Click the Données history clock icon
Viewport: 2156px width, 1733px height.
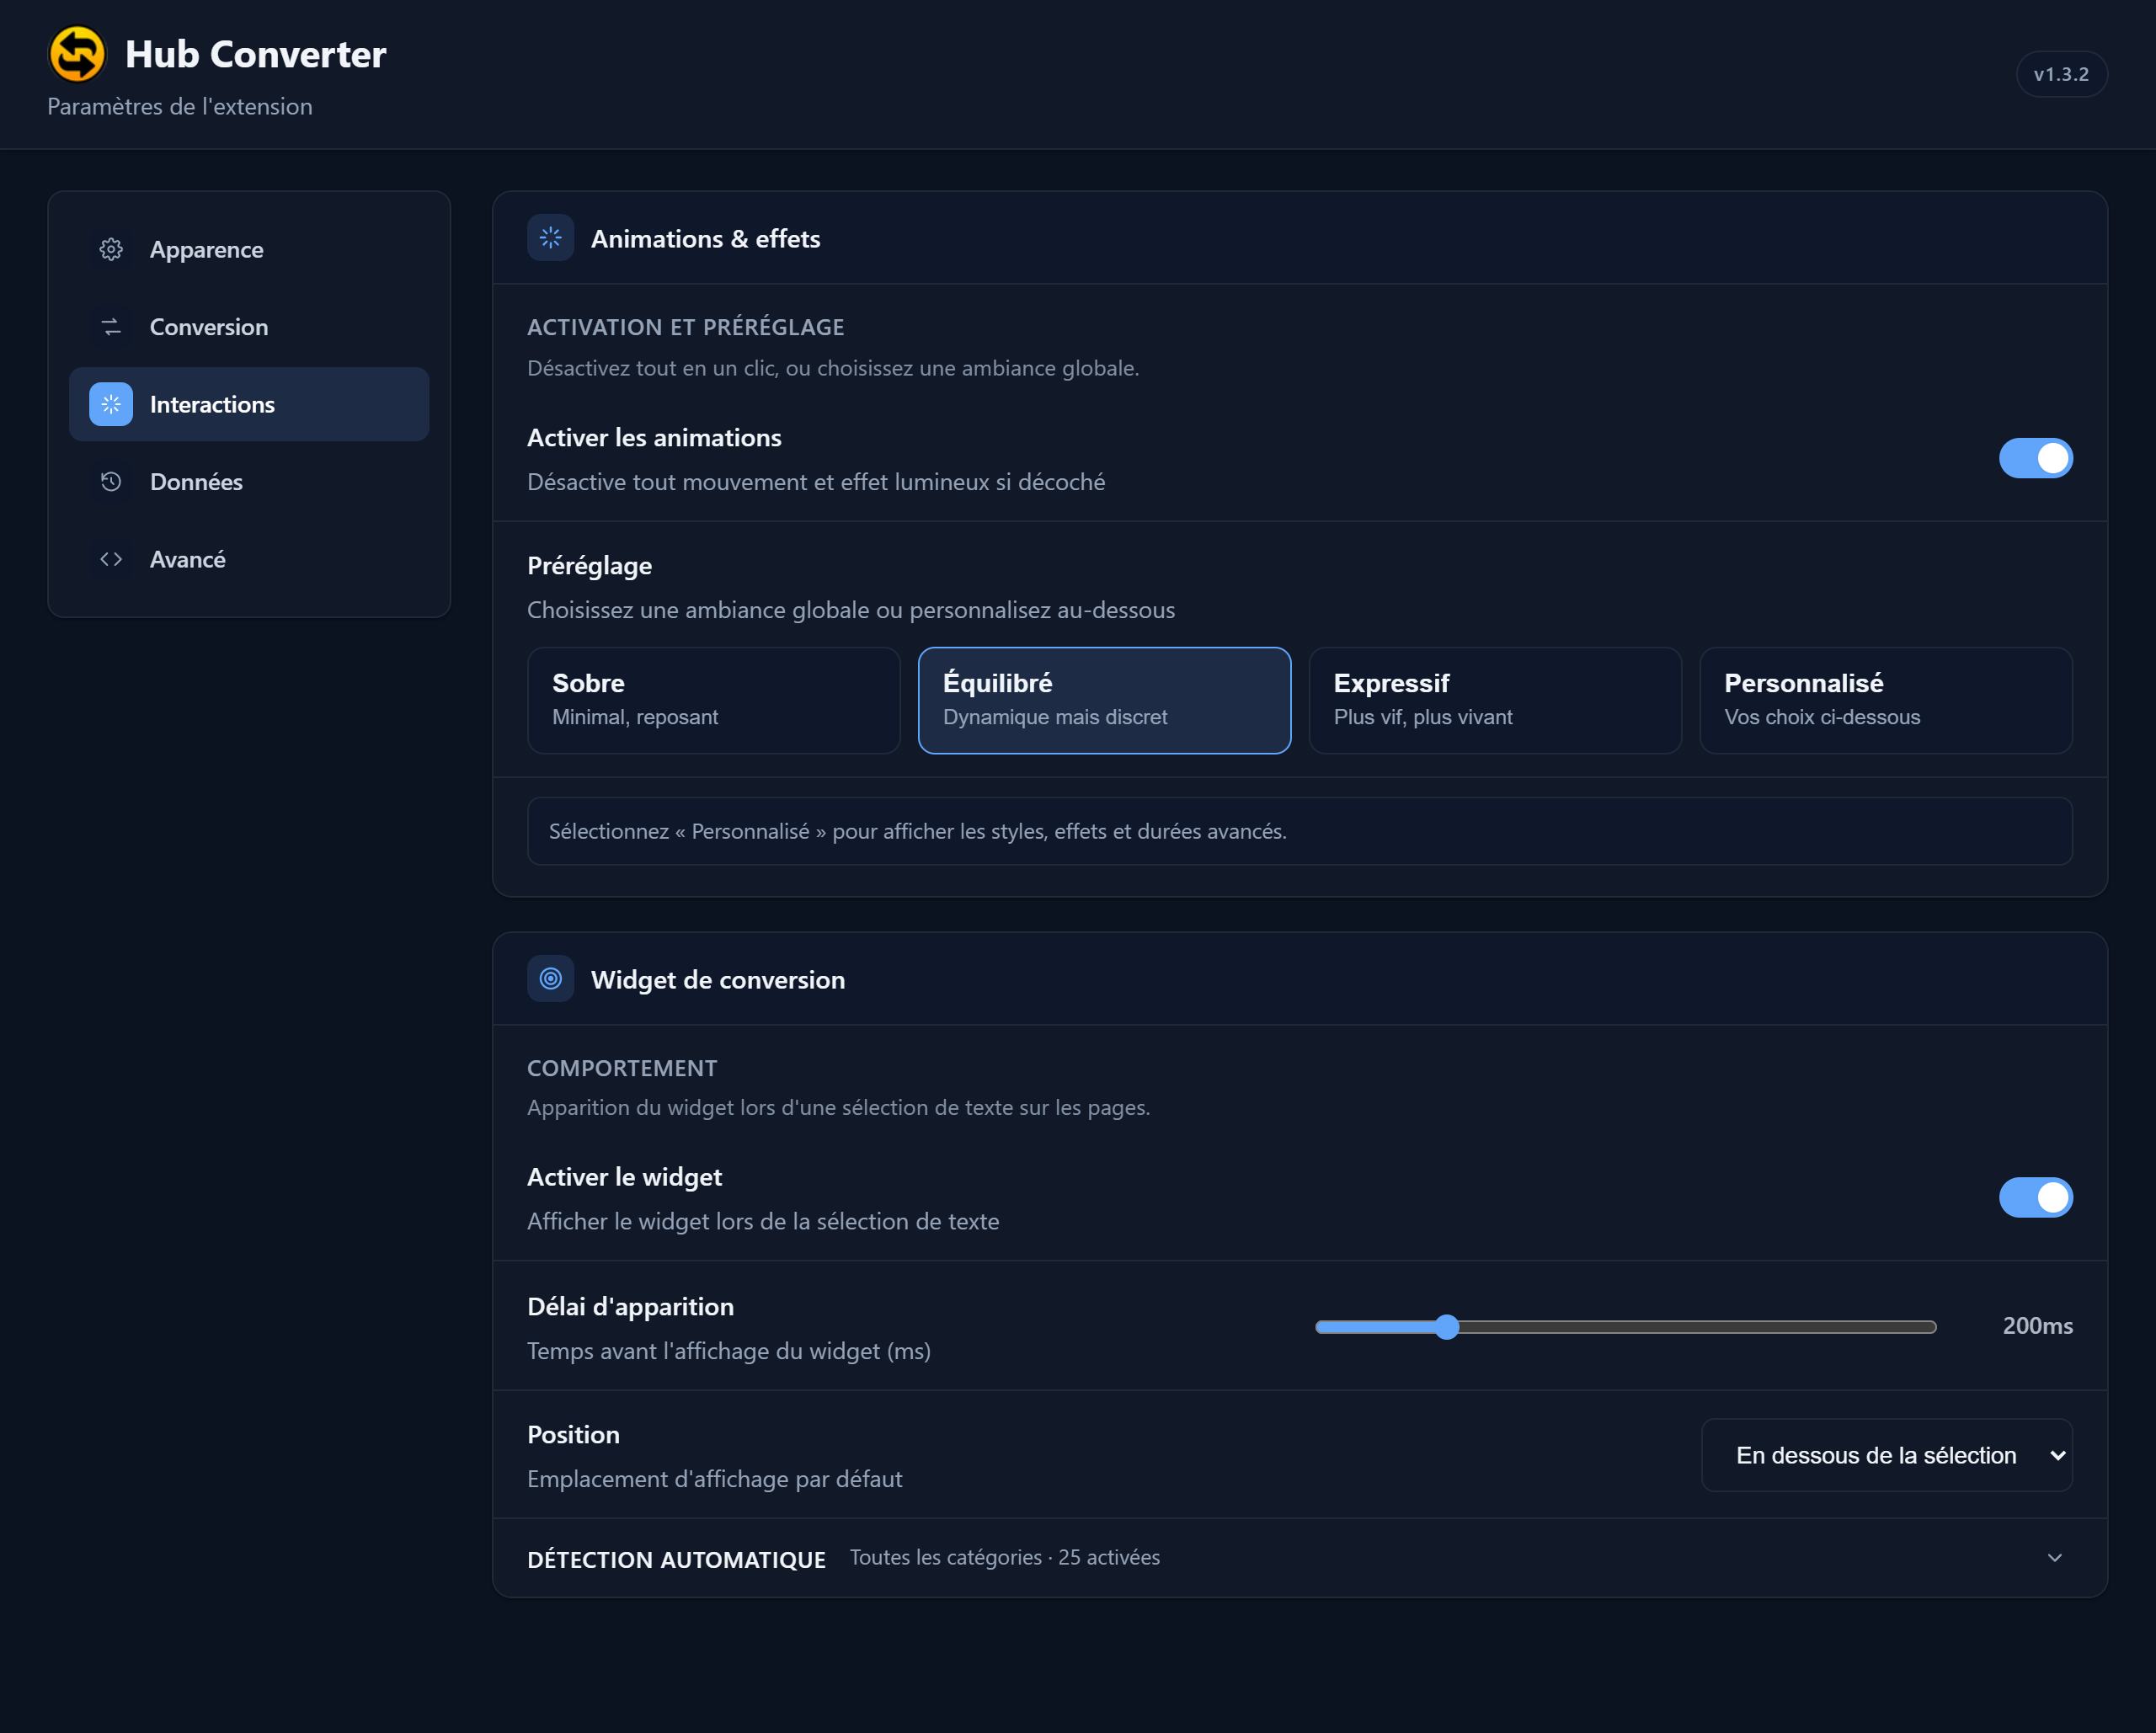pyautogui.click(x=111, y=482)
